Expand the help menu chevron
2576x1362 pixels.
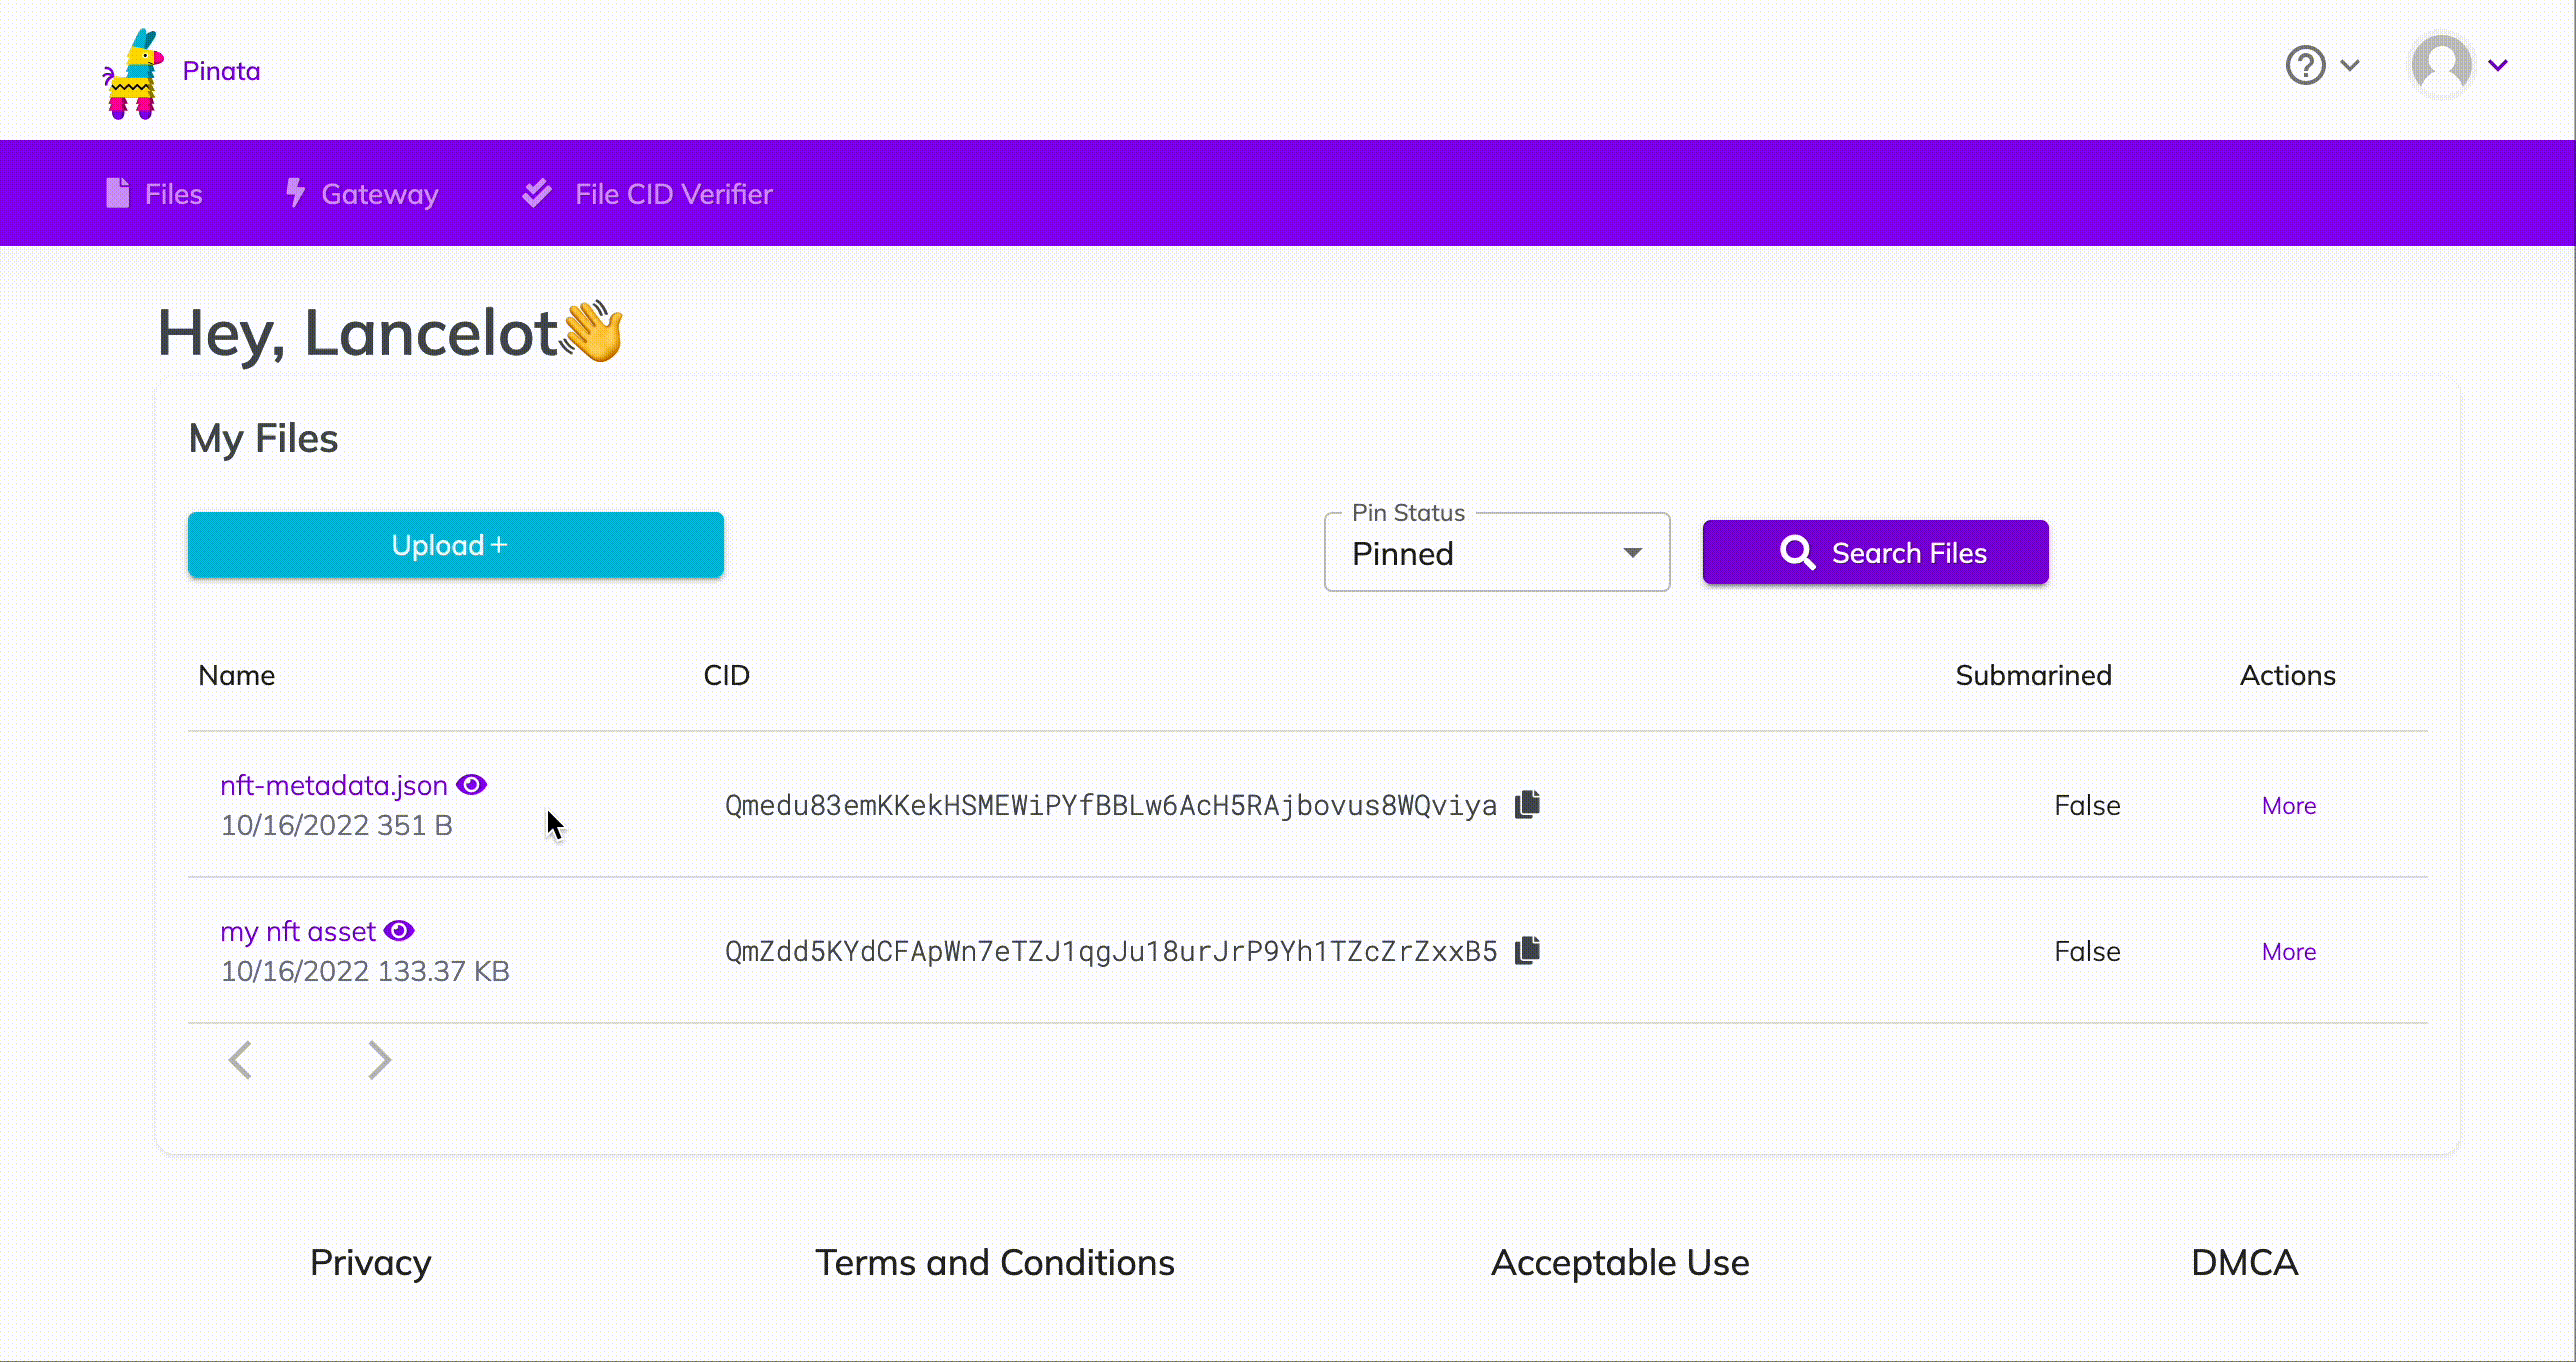point(2350,66)
